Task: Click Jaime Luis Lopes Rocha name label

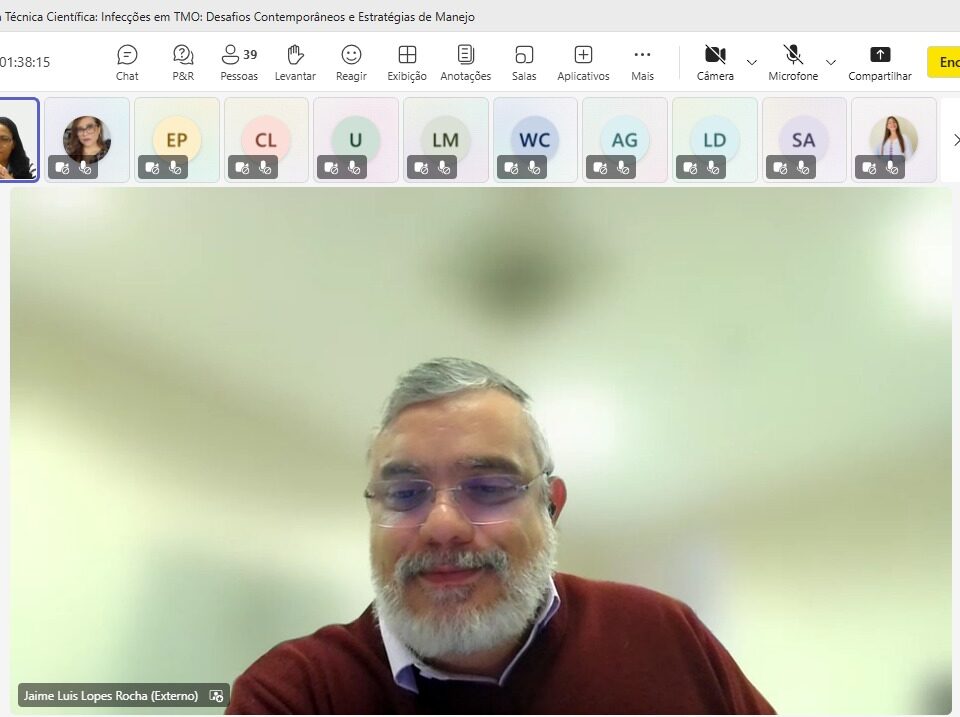Action: 111,696
